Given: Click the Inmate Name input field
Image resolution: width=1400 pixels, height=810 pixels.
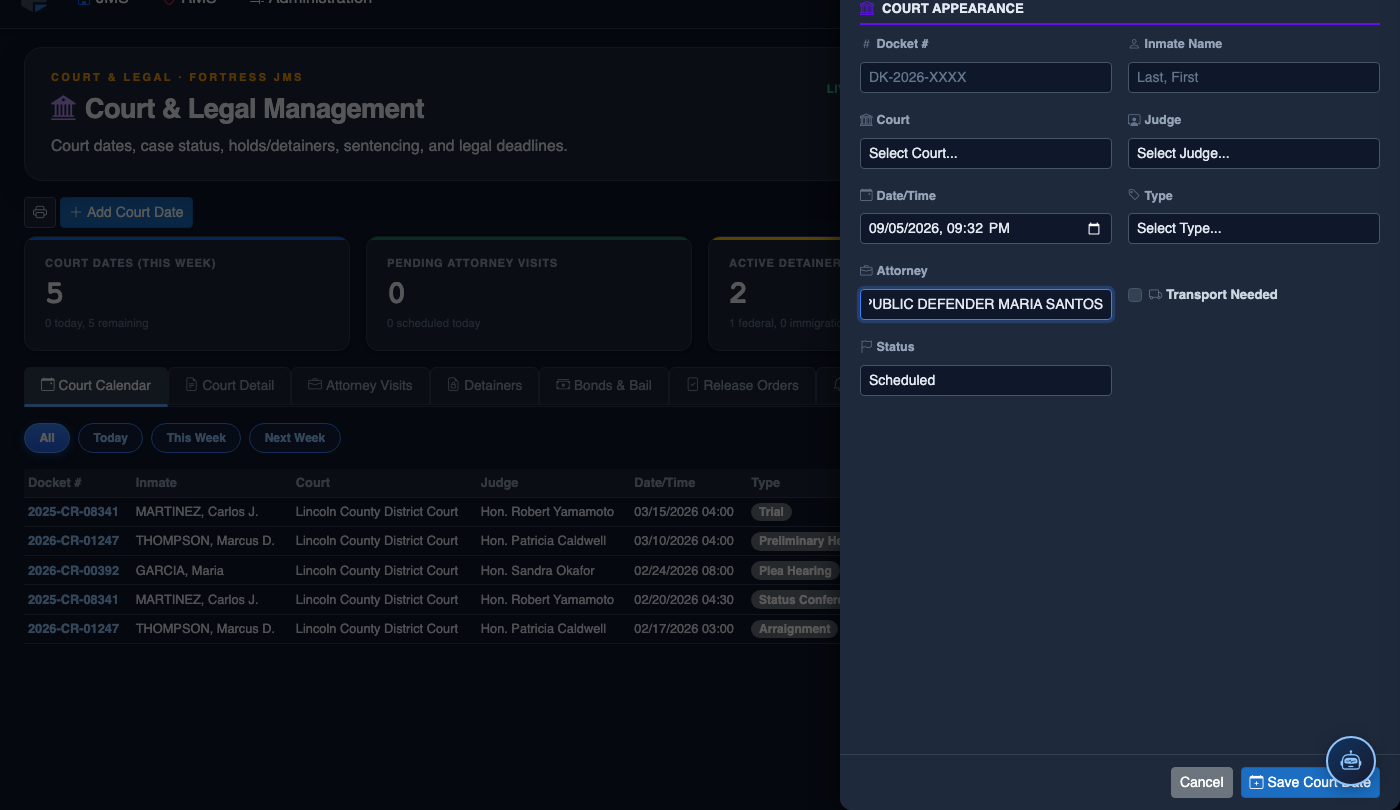Looking at the screenshot, I should (1253, 77).
